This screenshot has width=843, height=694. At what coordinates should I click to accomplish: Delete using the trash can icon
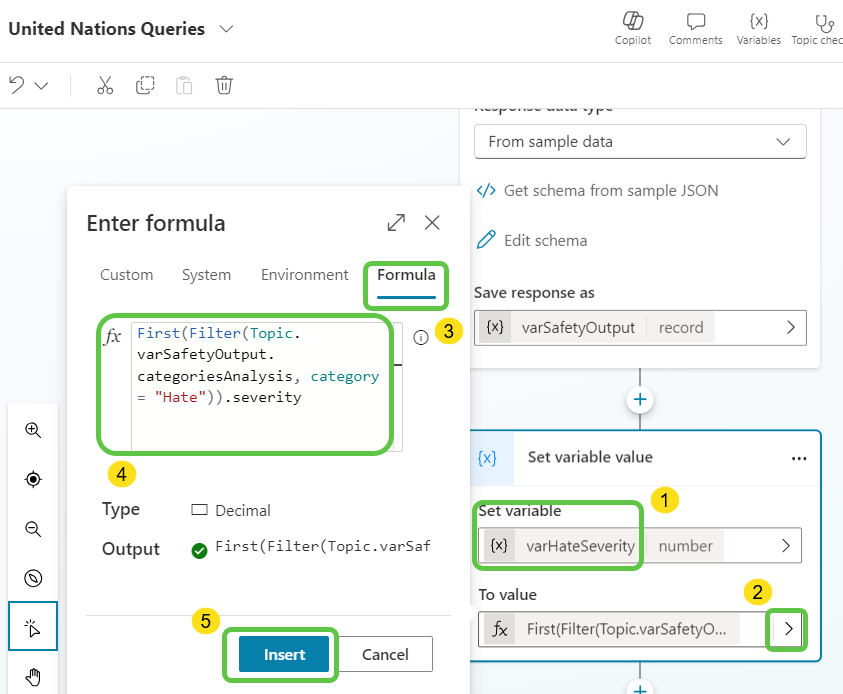tap(224, 85)
